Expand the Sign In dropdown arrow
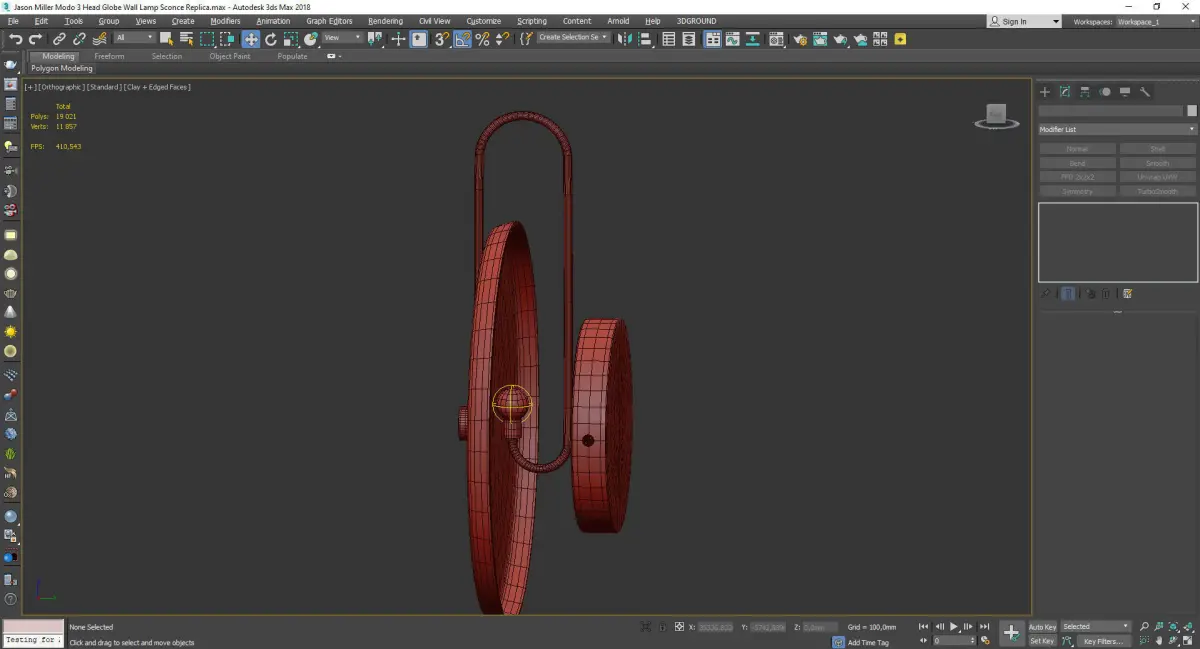 (x=1056, y=21)
